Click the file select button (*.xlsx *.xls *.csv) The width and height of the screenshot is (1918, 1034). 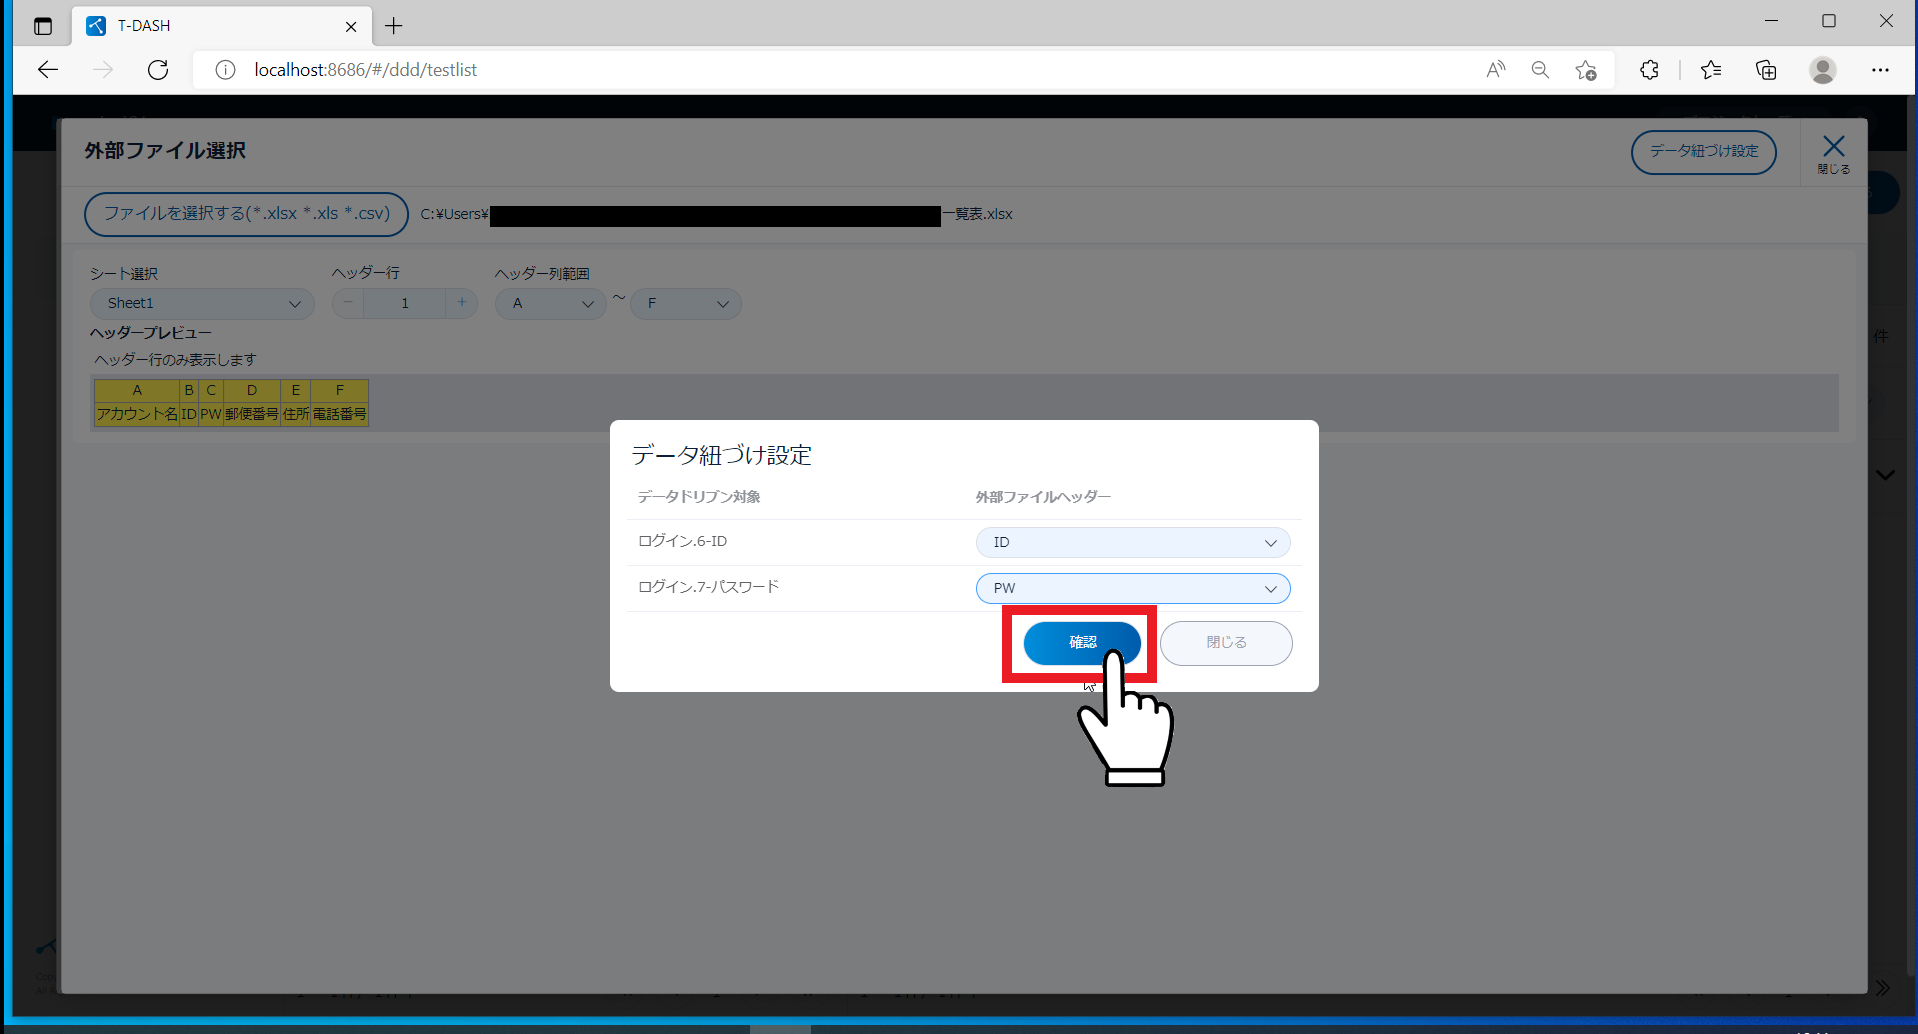click(246, 214)
